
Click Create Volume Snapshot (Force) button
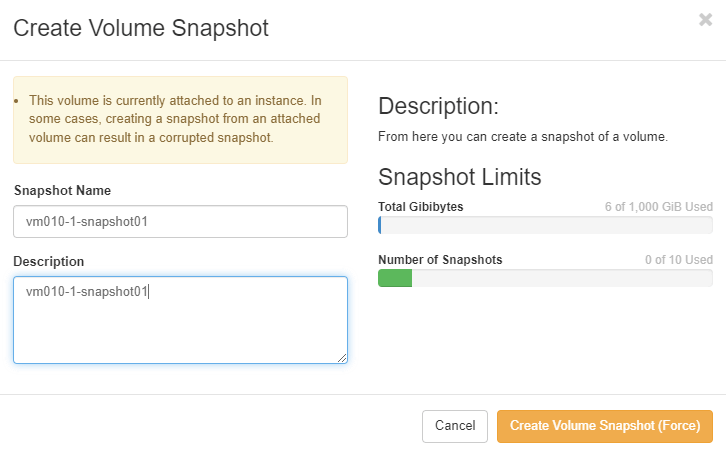(604, 426)
